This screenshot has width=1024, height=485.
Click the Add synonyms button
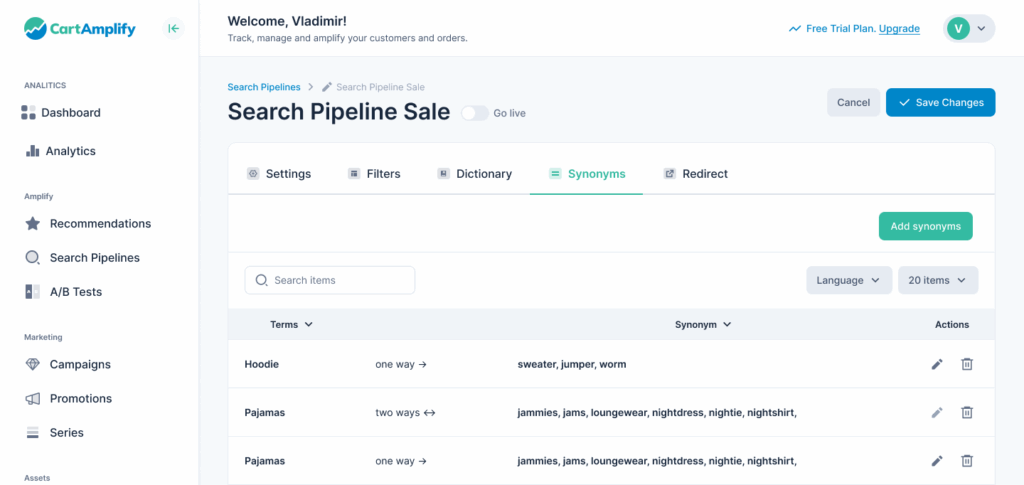pos(925,226)
